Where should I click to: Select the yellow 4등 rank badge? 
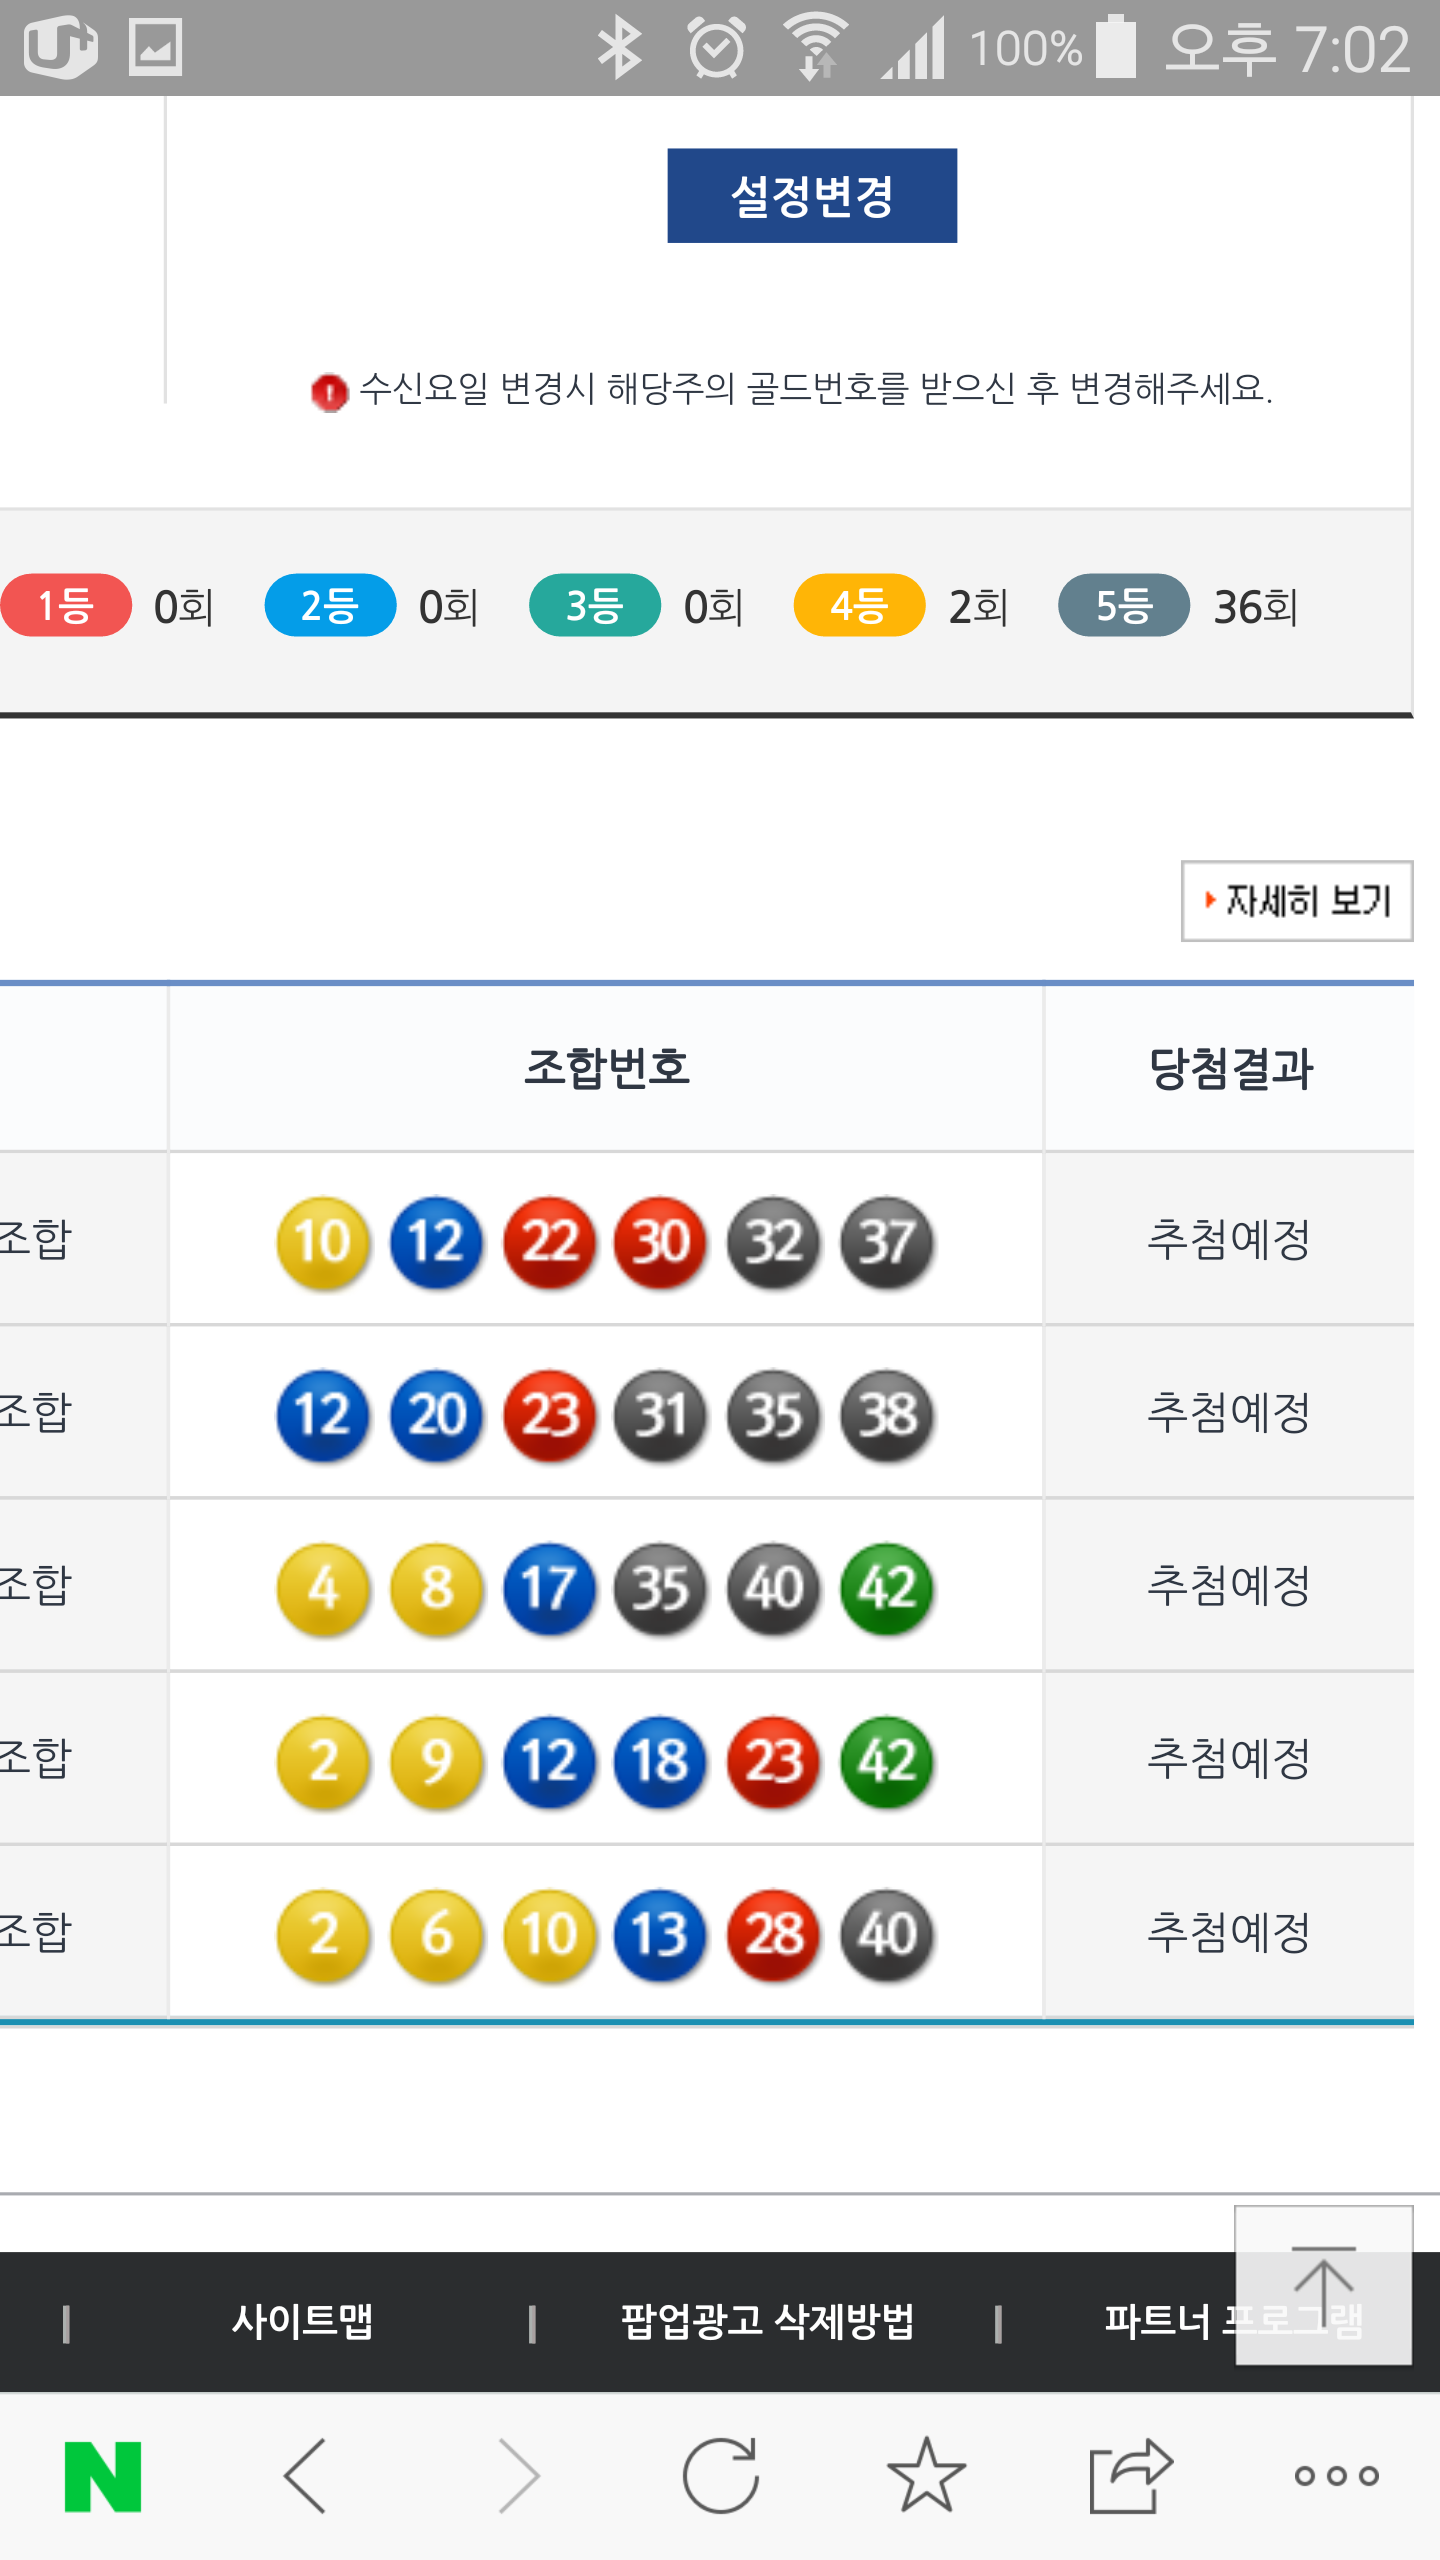click(x=859, y=606)
